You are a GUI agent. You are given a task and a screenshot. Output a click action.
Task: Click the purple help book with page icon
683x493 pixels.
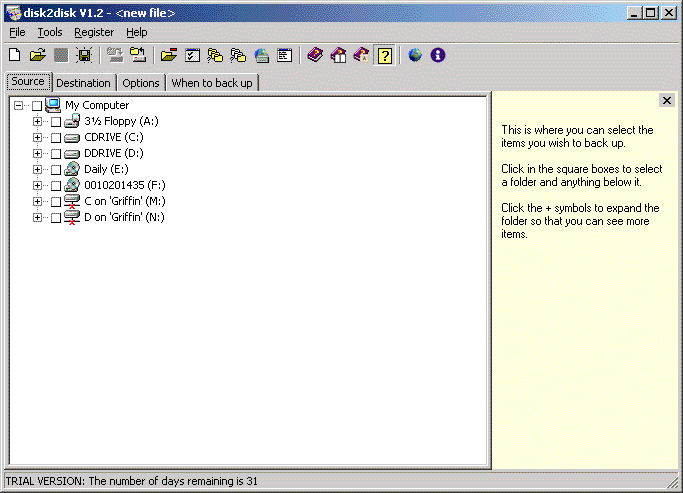point(361,55)
